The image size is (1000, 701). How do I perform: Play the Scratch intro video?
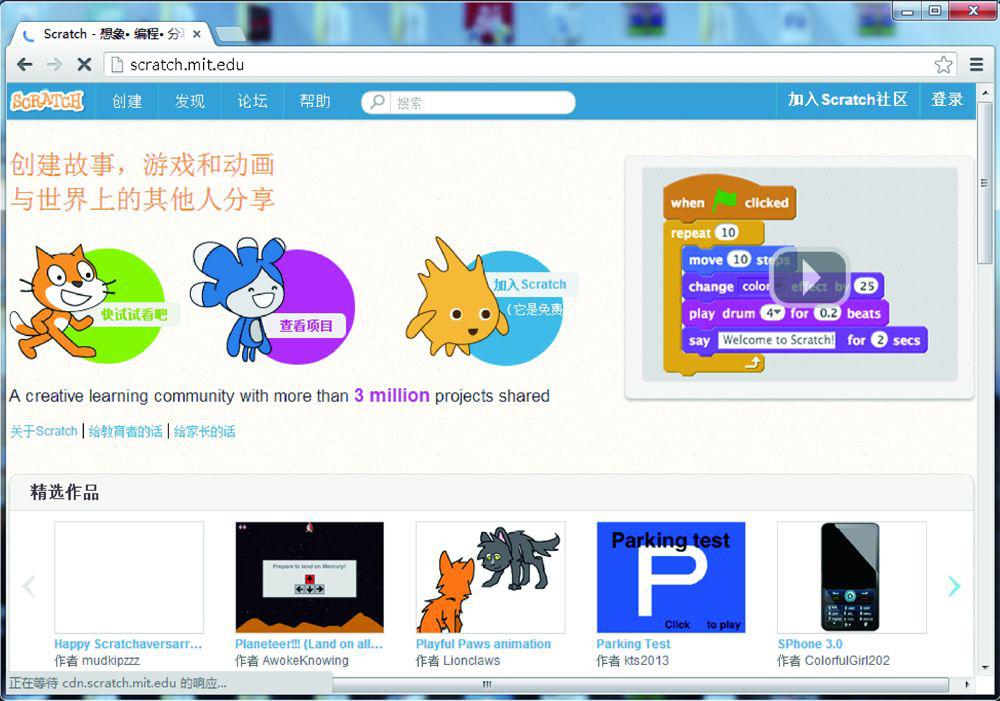(x=809, y=277)
